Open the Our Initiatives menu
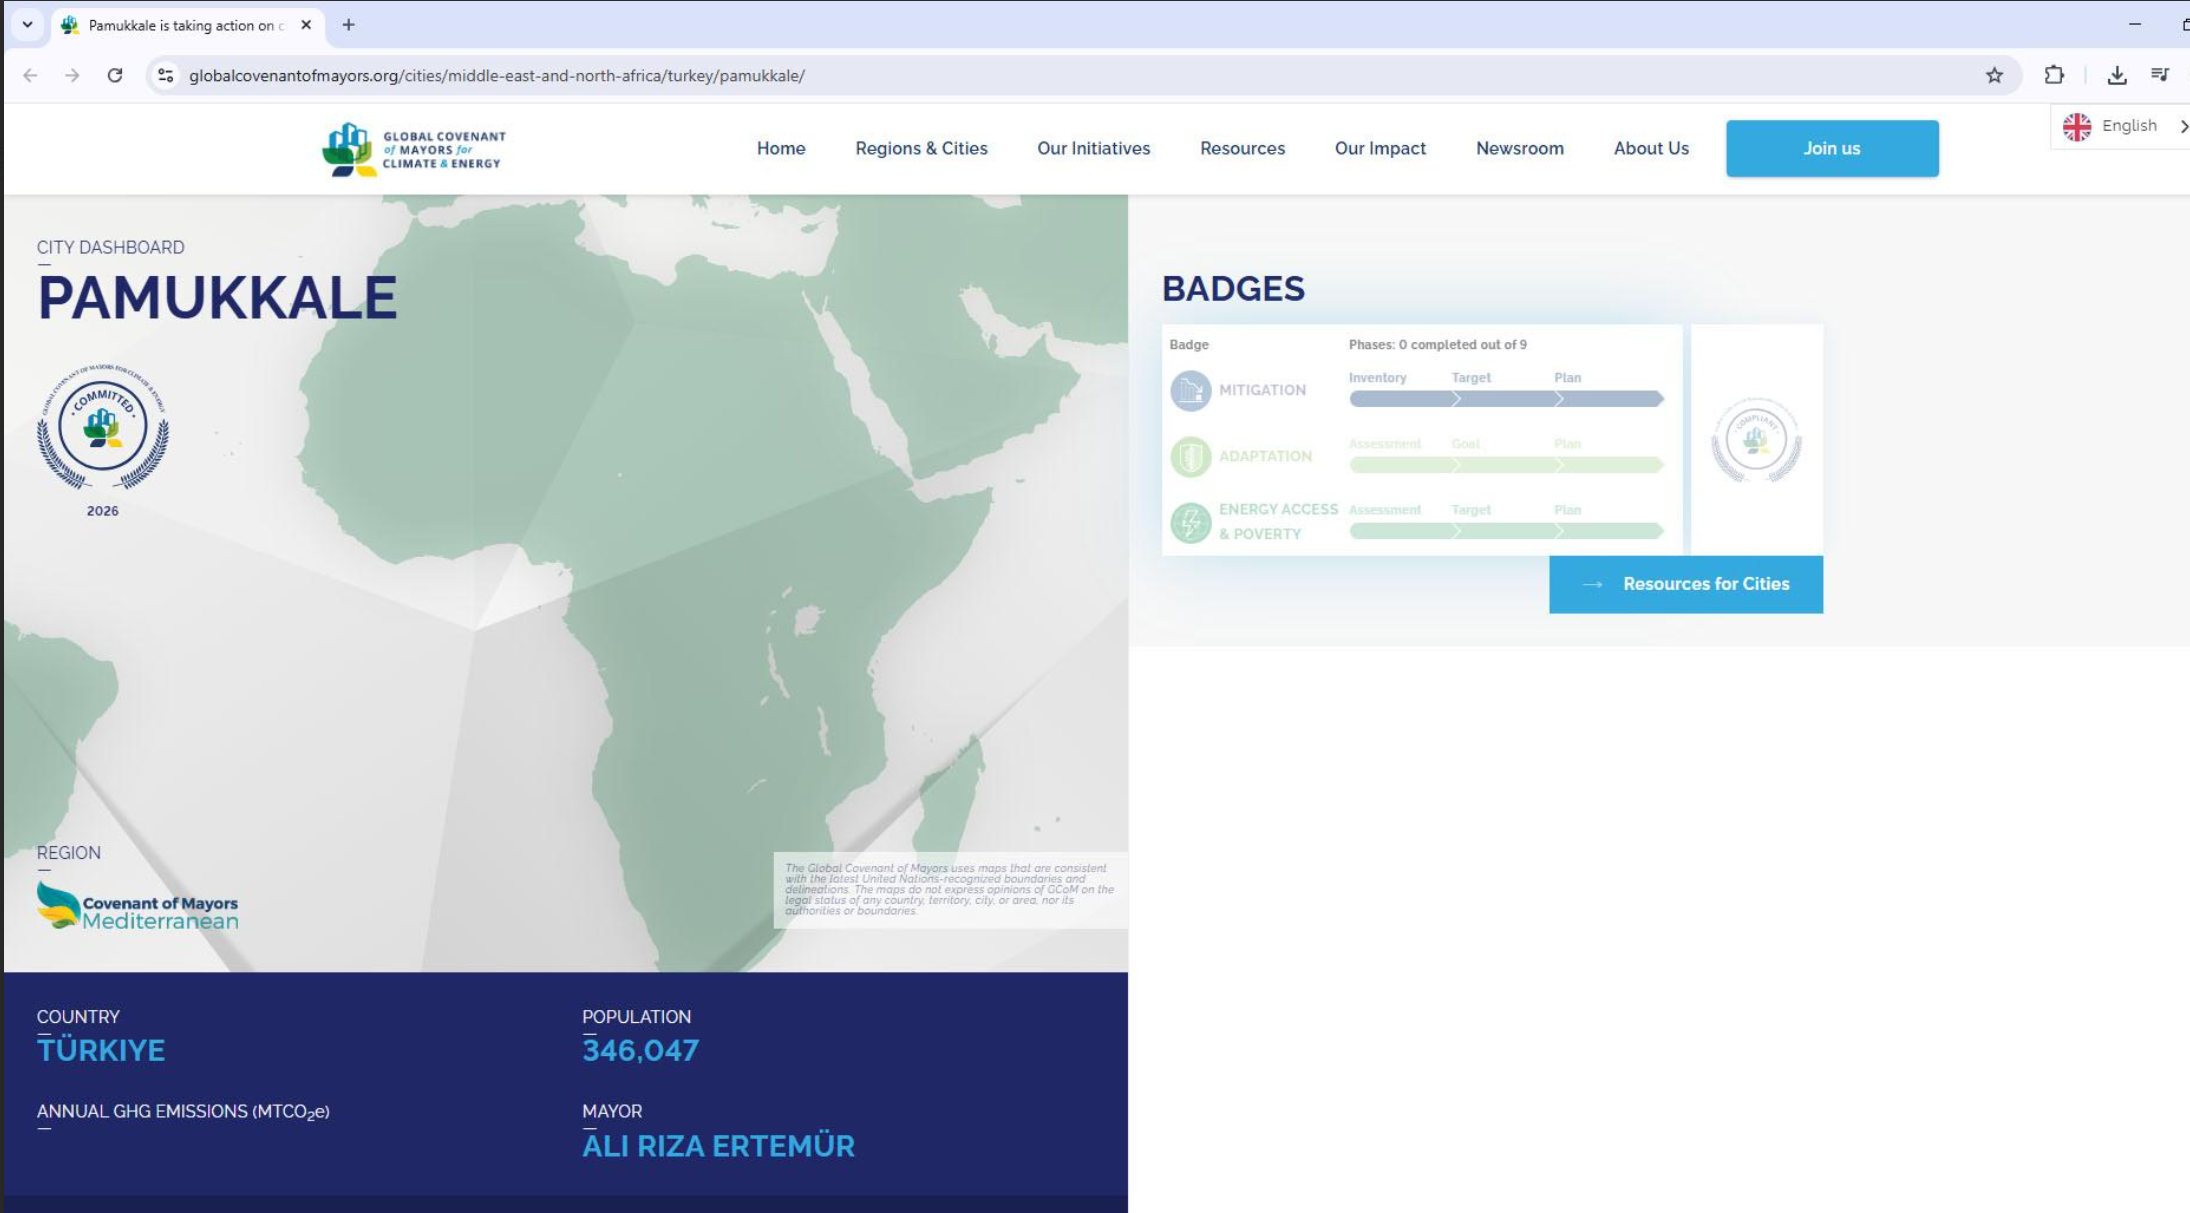This screenshot has width=2190, height=1213. point(1093,148)
